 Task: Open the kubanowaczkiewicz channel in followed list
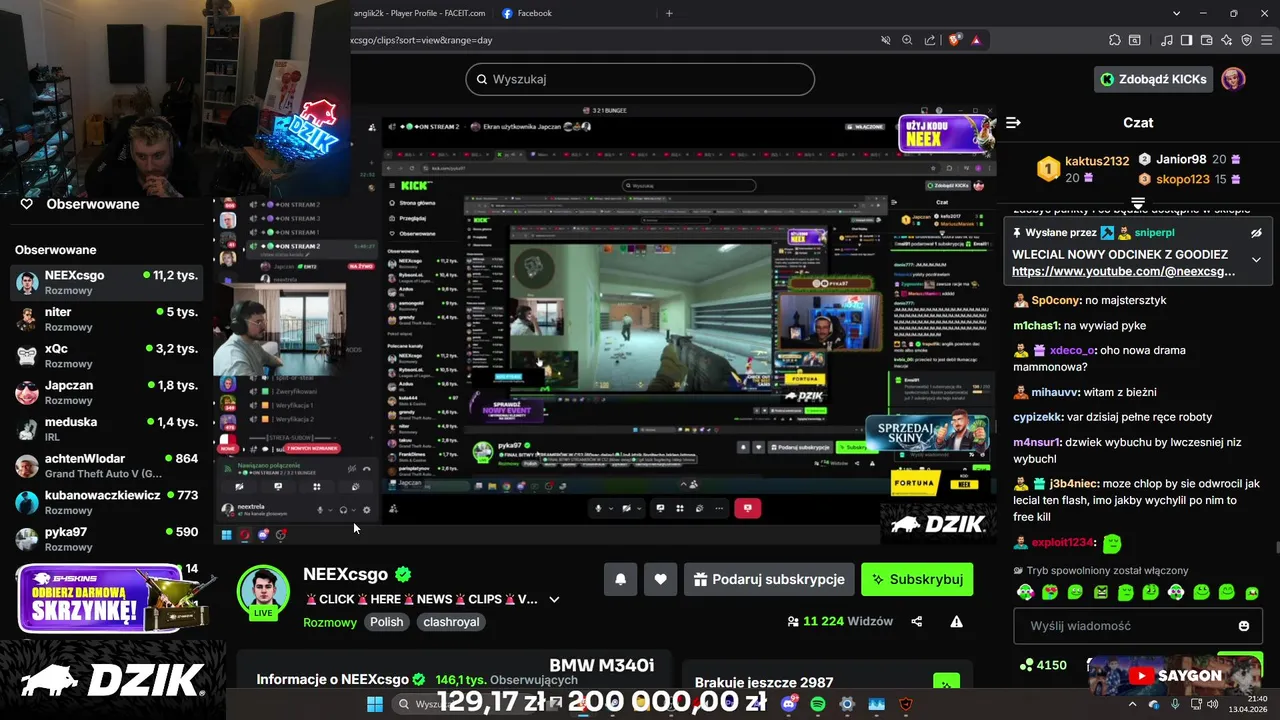coord(107,502)
